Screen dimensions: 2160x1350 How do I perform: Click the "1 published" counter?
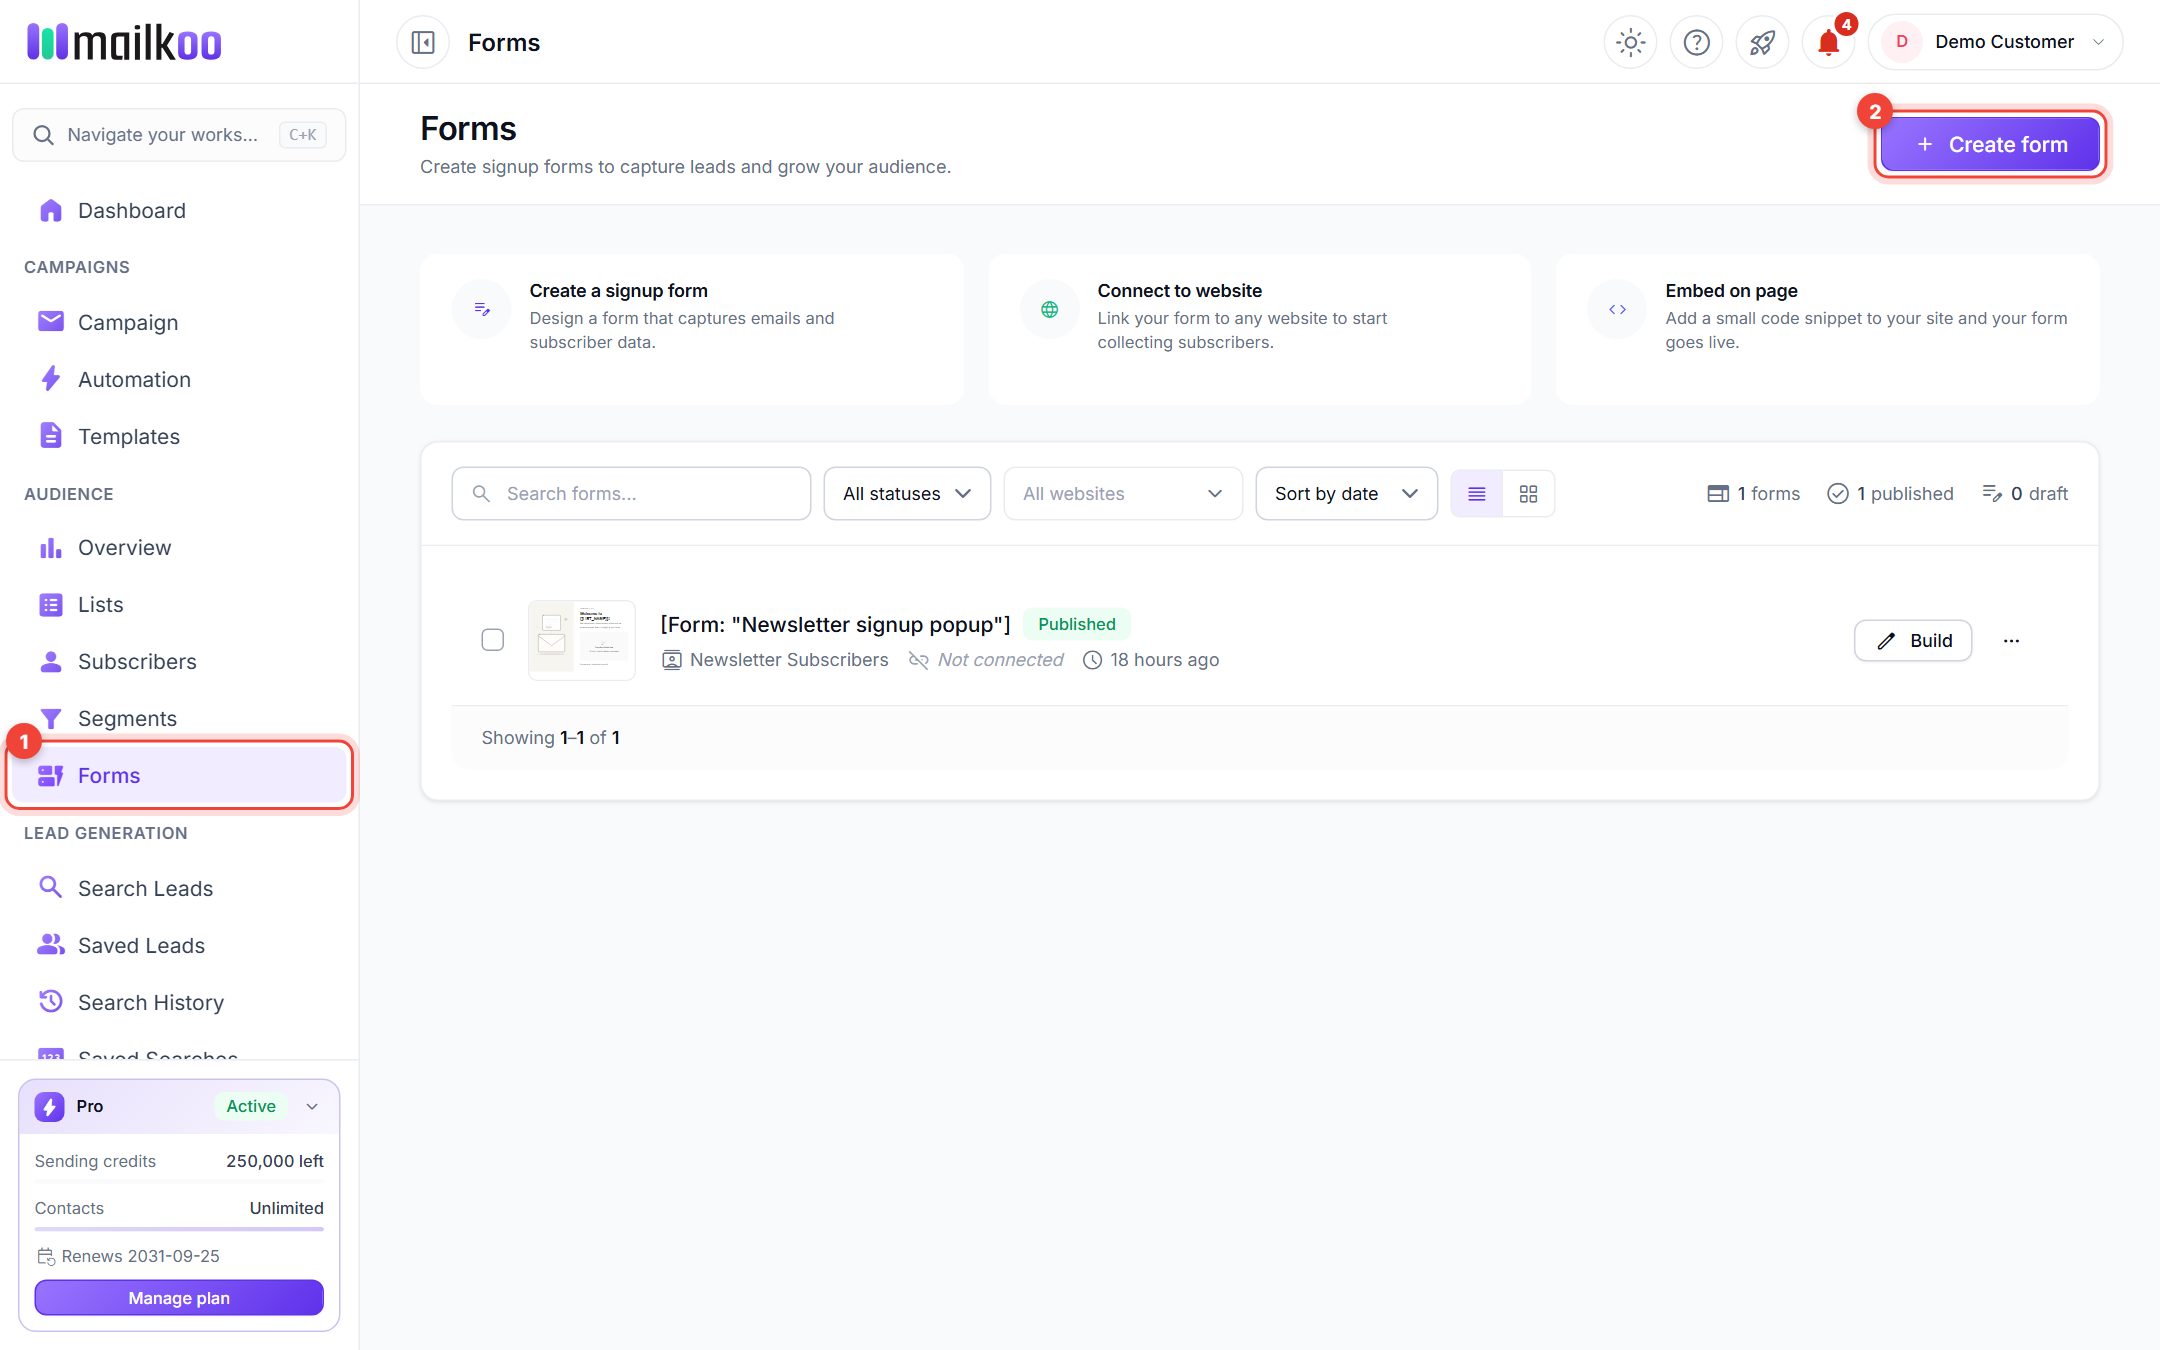coord(1890,494)
